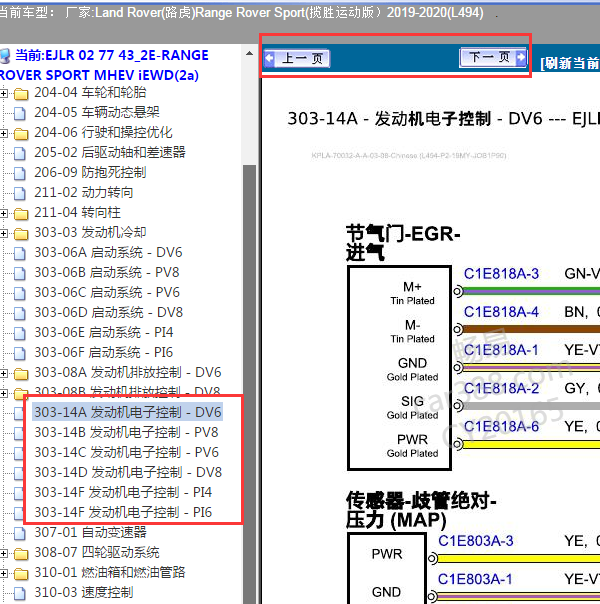Screen dimensions: 600x604
Task: Open 211-02 动力转向 document
Action: [x=84, y=193]
